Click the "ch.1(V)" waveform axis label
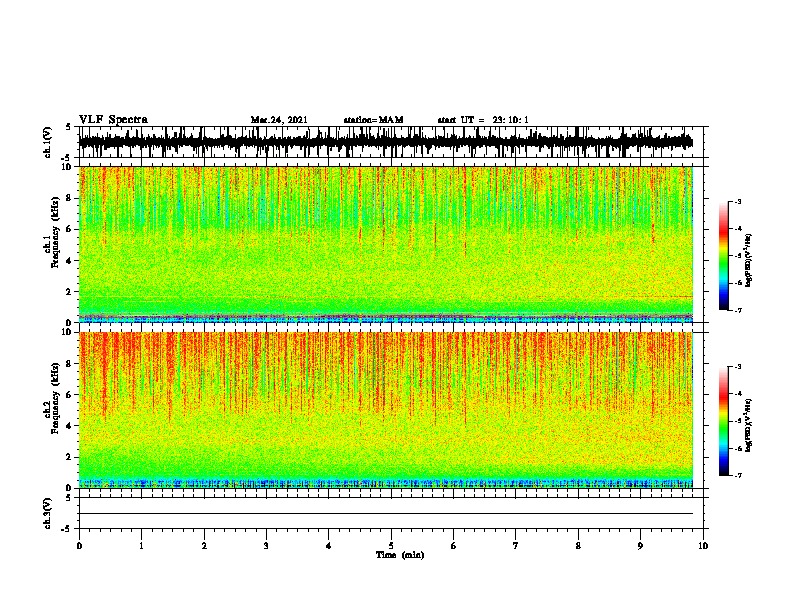The width and height of the screenshot is (792, 612). (x=48, y=142)
